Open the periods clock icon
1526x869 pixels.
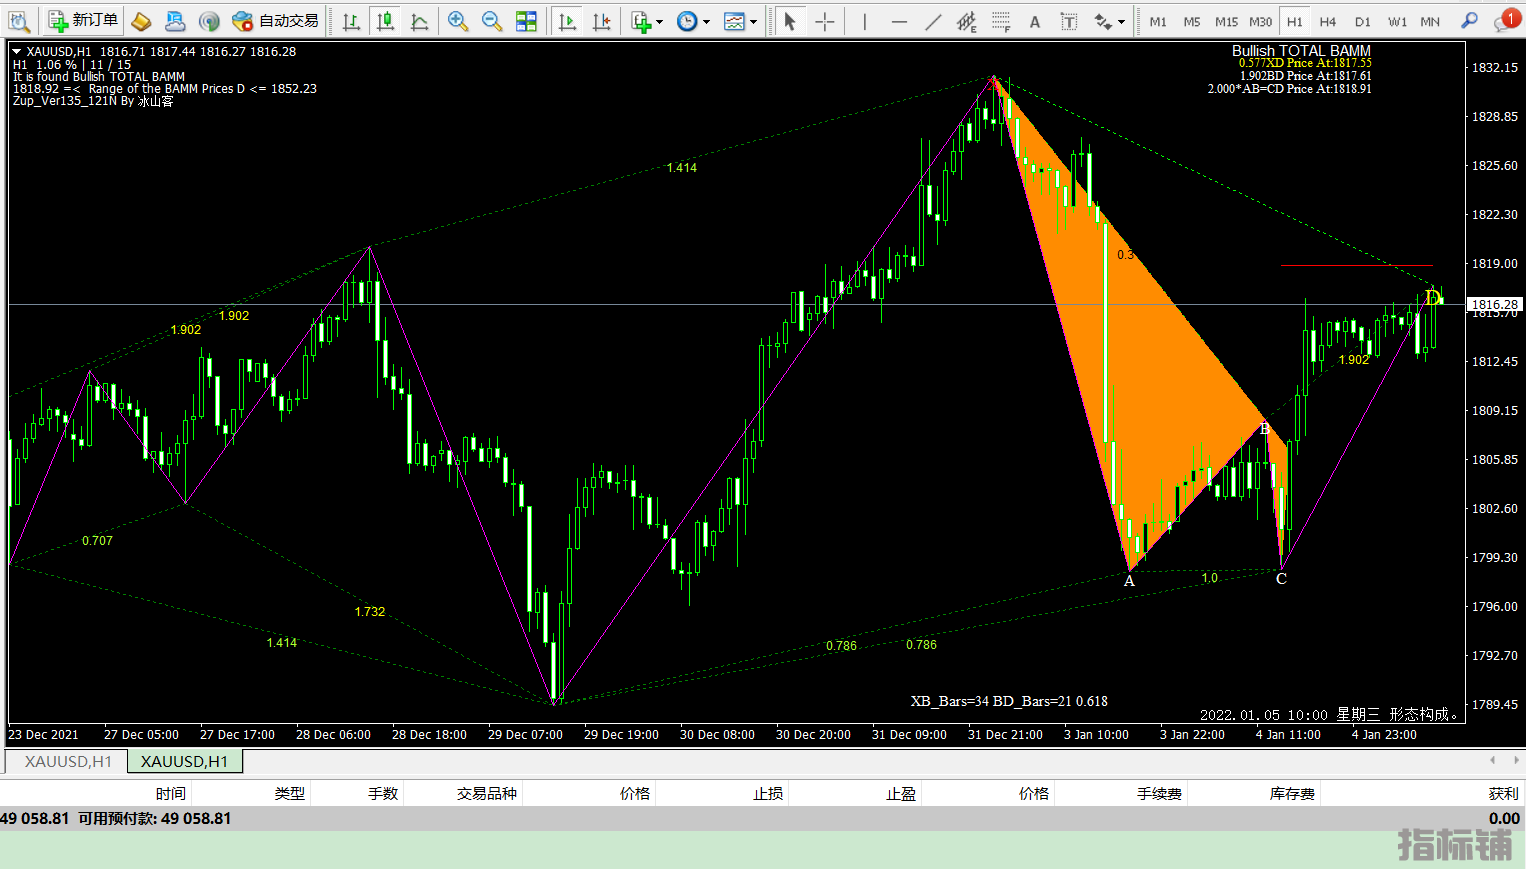pyautogui.click(x=687, y=21)
